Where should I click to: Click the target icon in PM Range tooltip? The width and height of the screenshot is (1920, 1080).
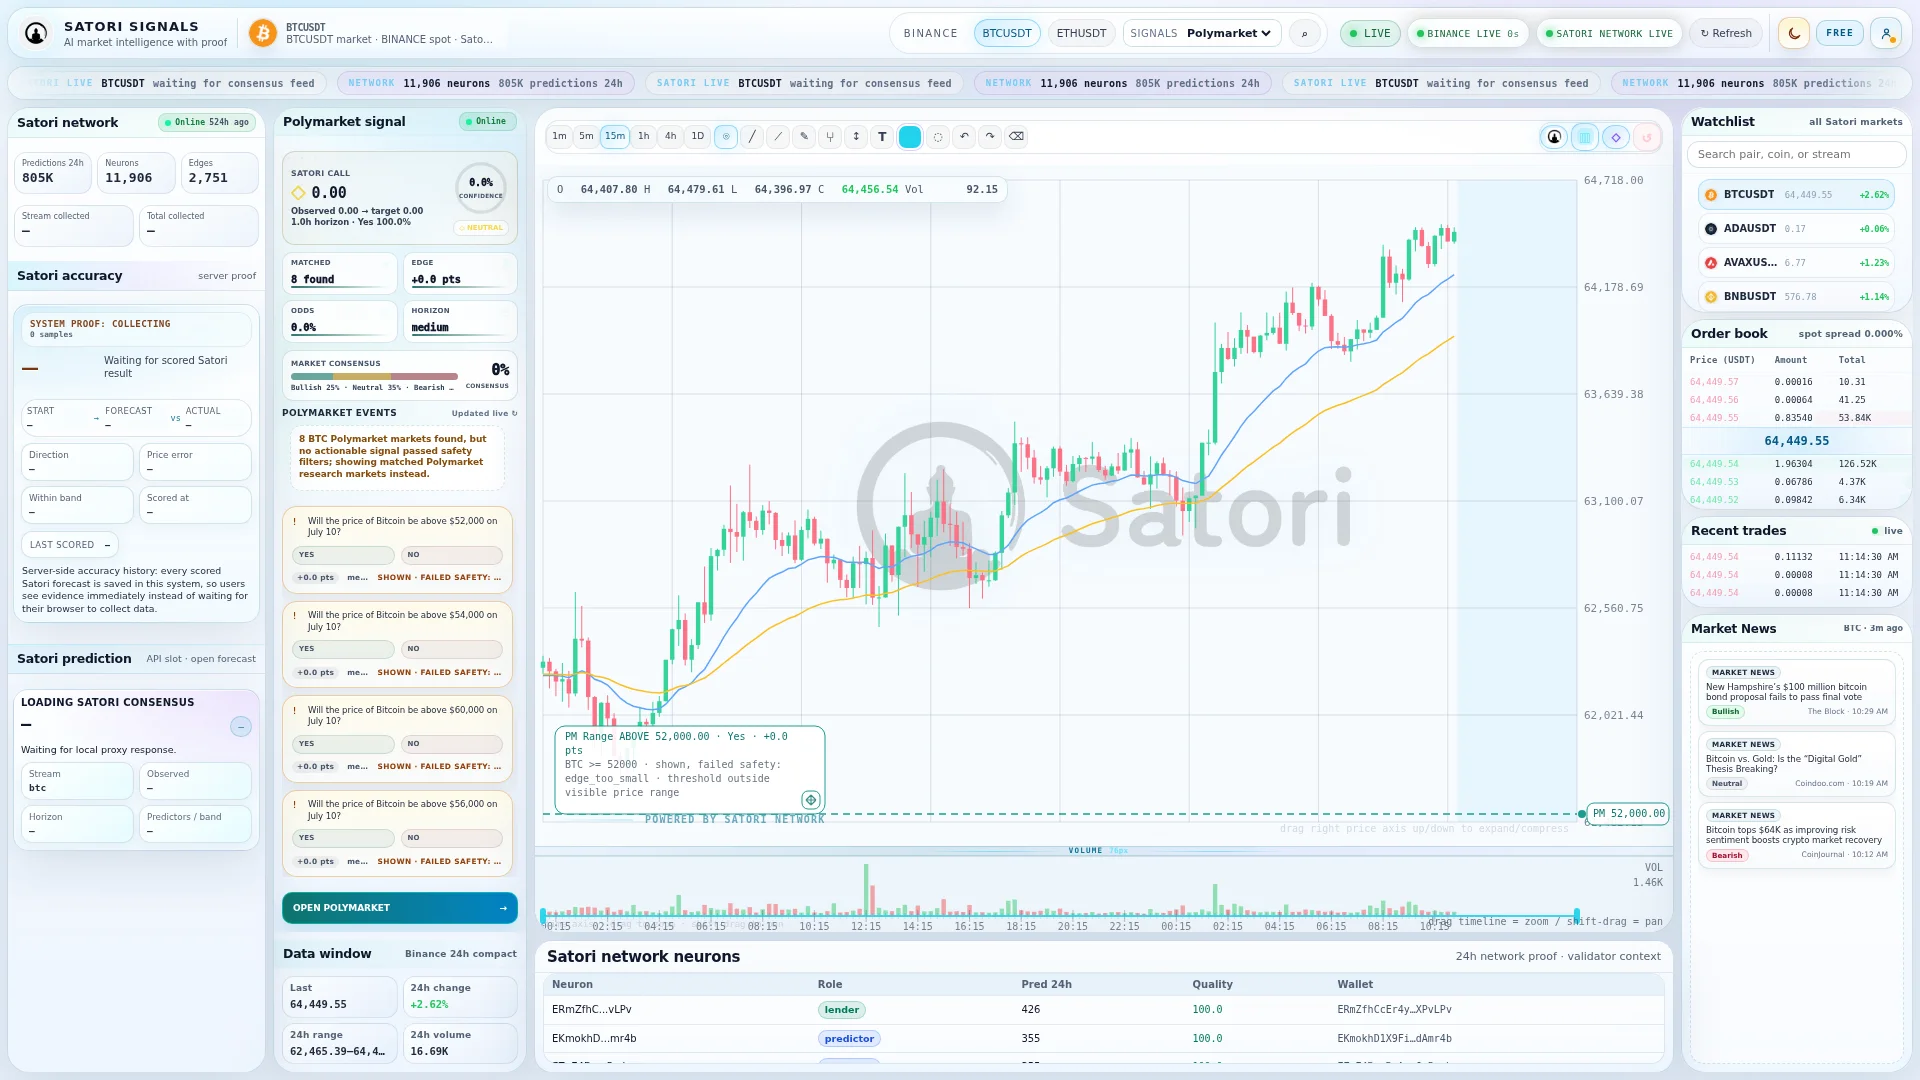811,800
